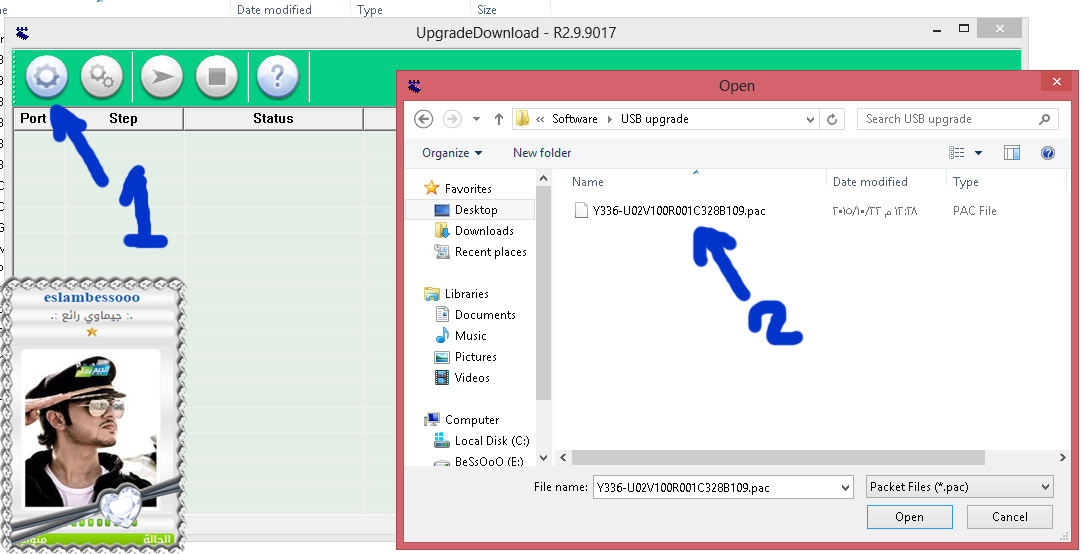Click the Open button
The height and width of the screenshot is (554, 1089).
[909, 517]
